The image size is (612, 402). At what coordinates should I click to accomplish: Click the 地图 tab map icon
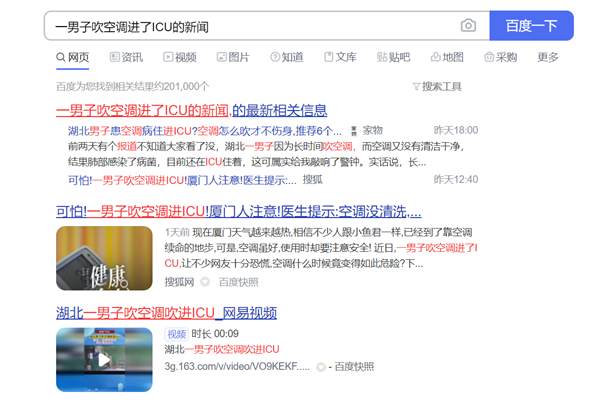click(435, 57)
